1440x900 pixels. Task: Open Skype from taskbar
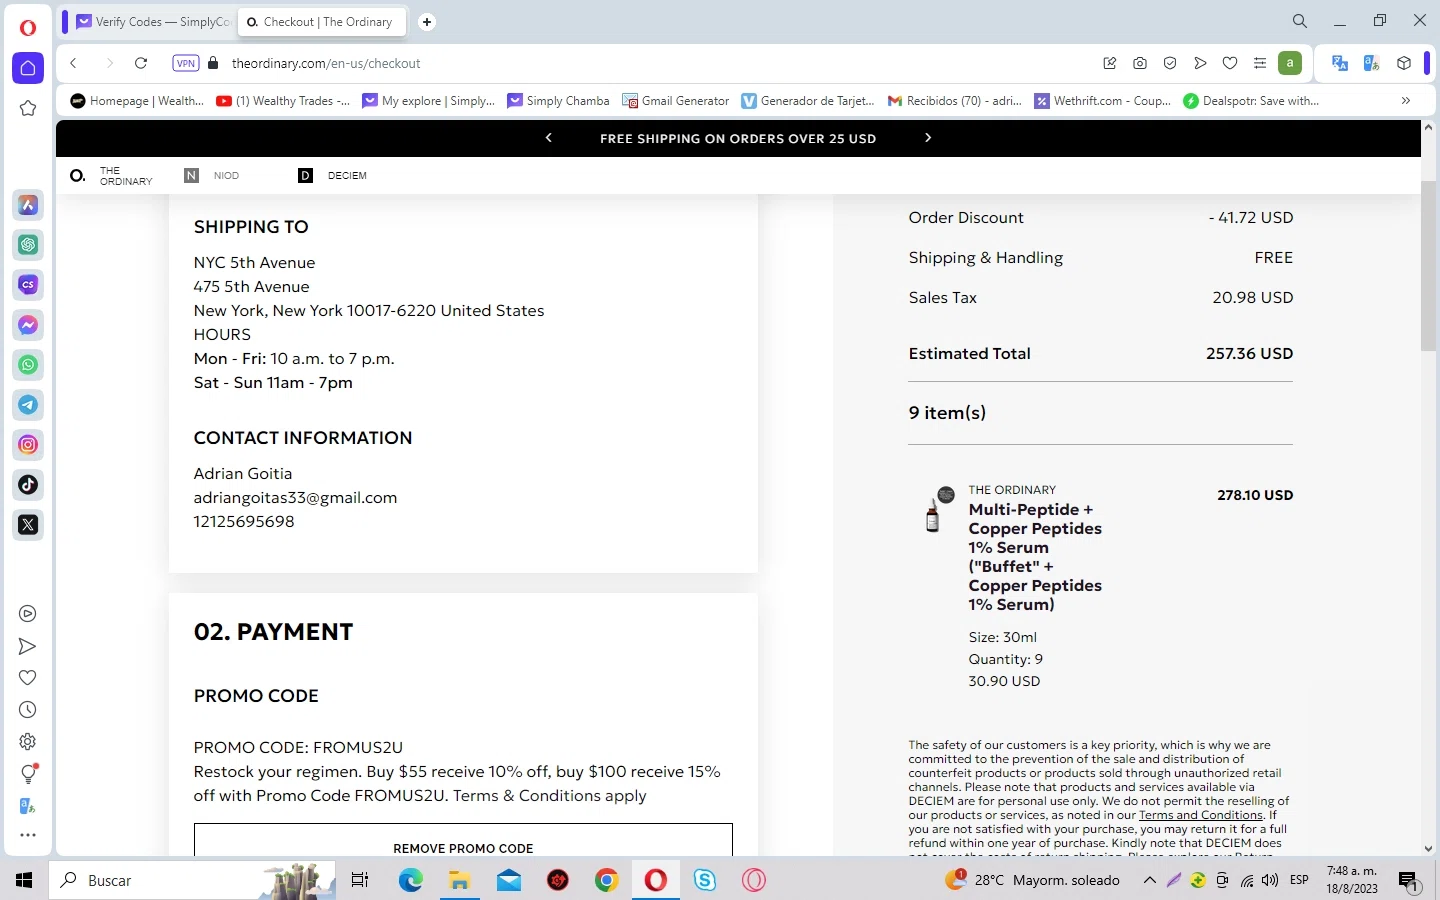click(x=705, y=881)
